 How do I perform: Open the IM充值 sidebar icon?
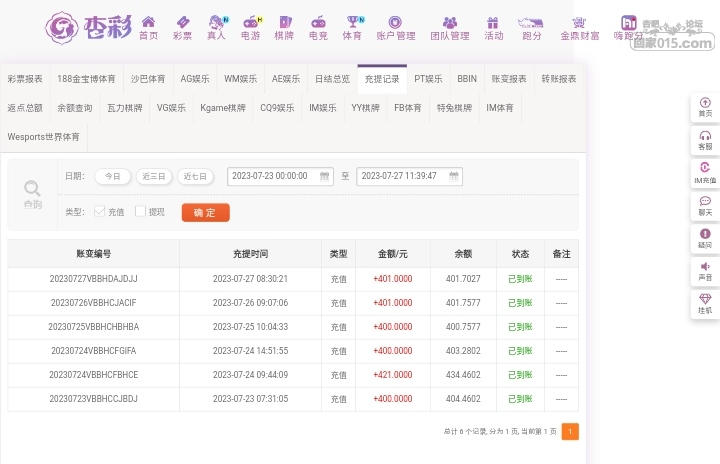tap(705, 167)
